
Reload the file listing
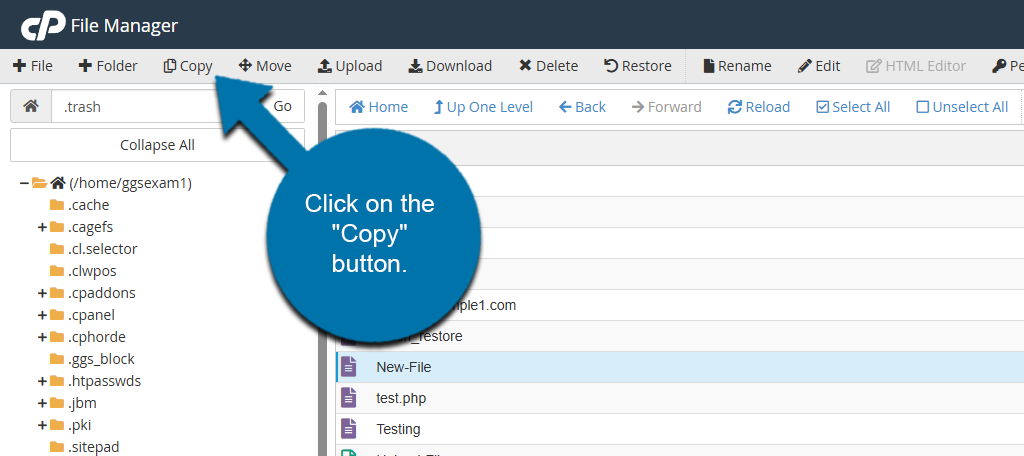tap(758, 107)
